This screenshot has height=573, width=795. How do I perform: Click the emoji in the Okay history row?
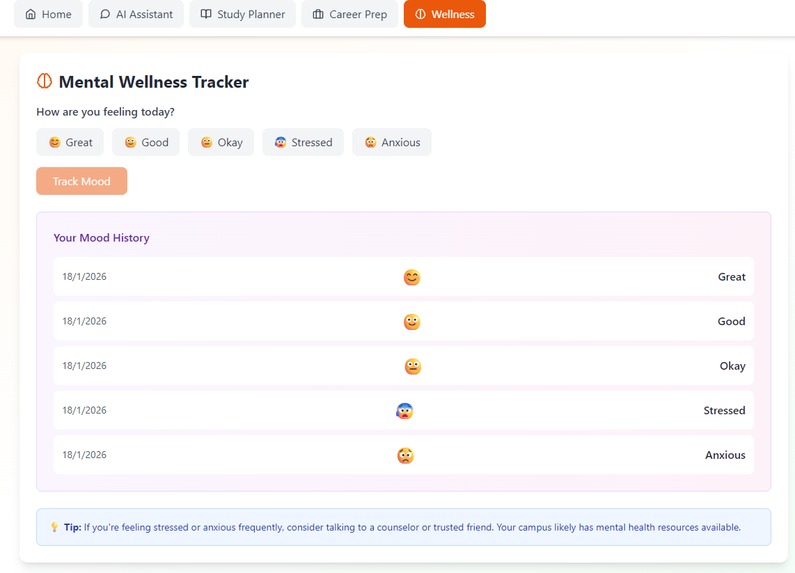[413, 367]
